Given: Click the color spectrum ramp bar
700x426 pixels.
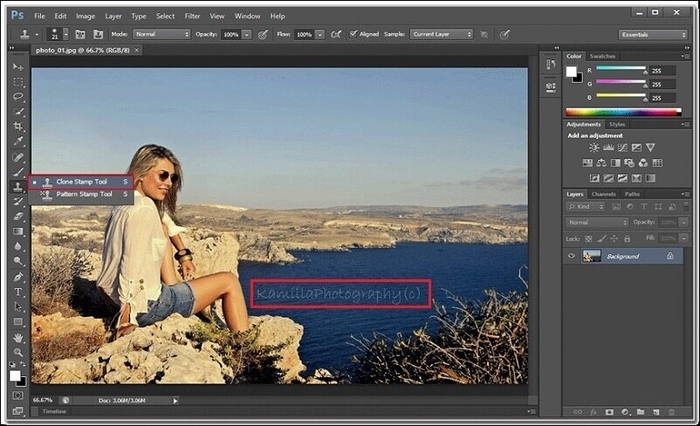Looking at the screenshot, I should [x=624, y=112].
